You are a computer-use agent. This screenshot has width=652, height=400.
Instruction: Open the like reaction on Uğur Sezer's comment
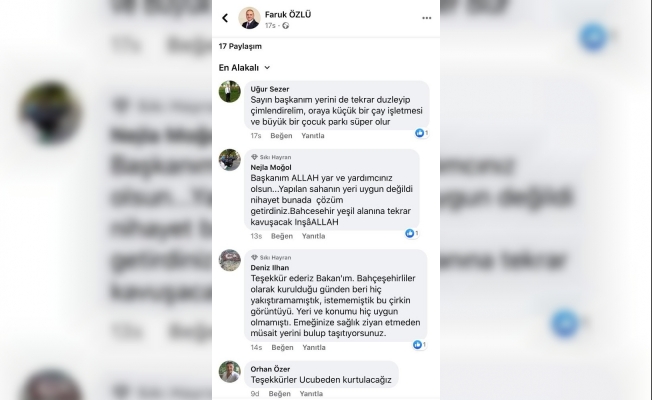click(x=421, y=133)
